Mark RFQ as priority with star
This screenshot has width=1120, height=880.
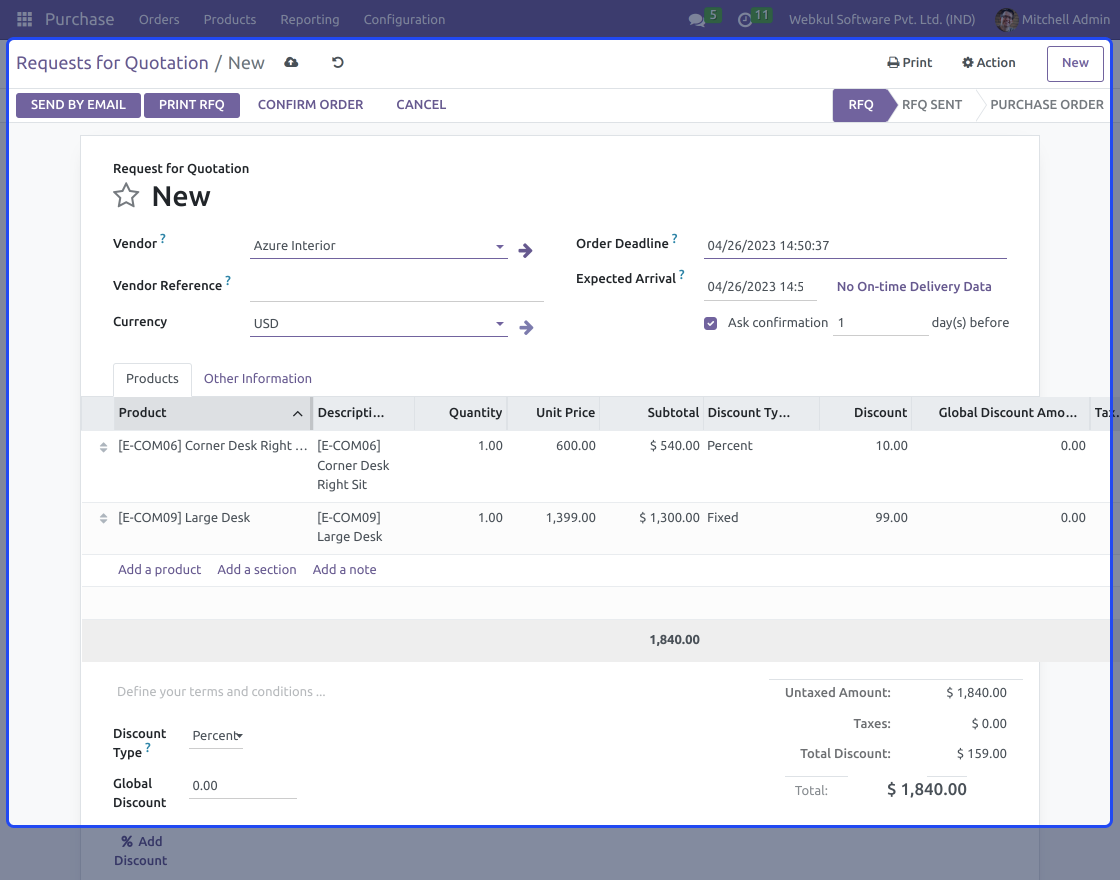126,195
